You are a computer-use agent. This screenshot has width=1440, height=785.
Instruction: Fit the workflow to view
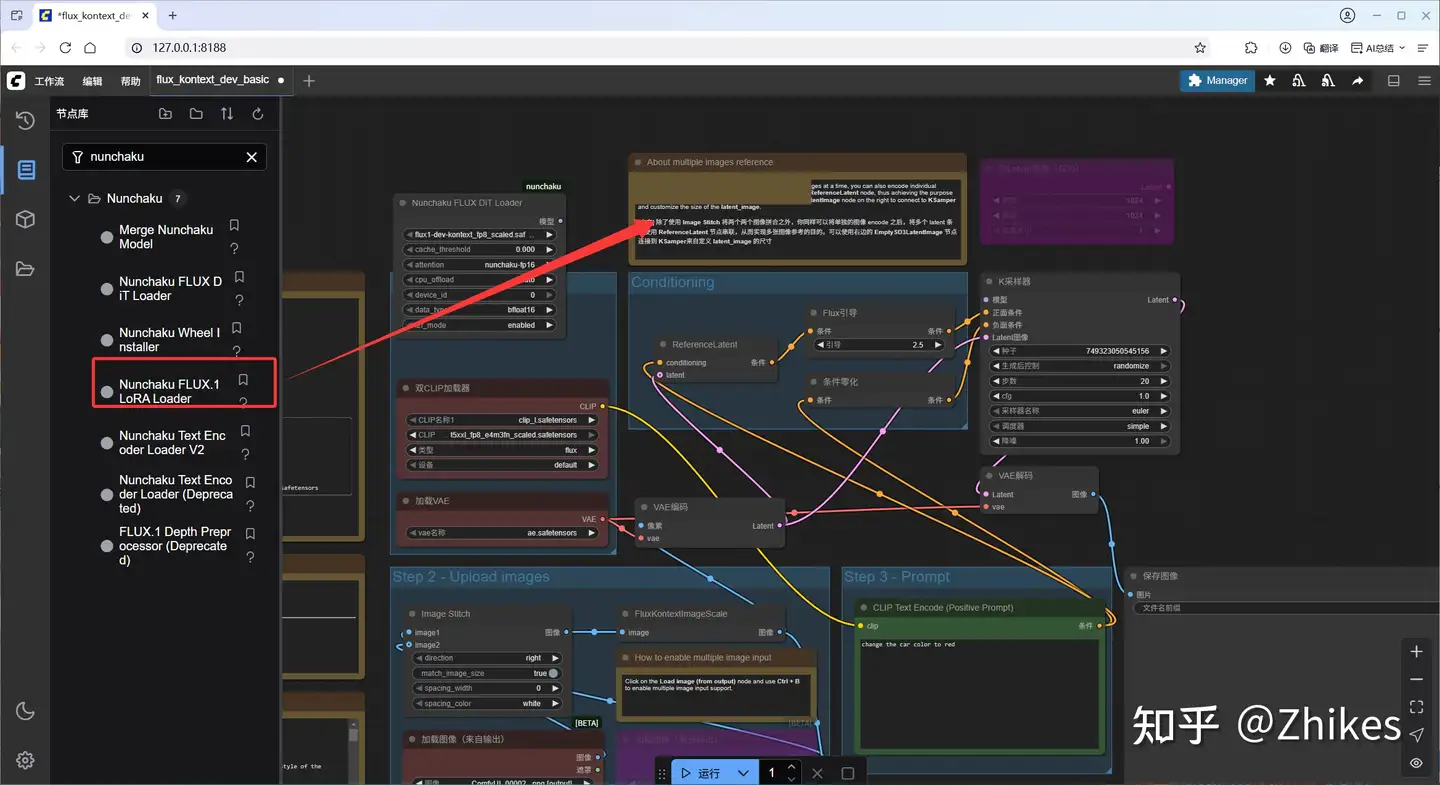pos(1416,707)
